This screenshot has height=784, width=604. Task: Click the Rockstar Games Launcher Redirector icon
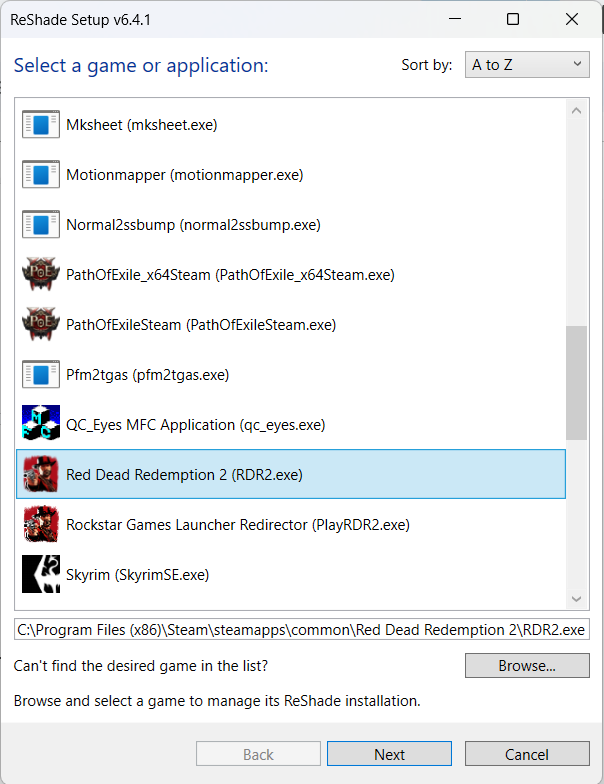pyautogui.click(x=41, y=524)
